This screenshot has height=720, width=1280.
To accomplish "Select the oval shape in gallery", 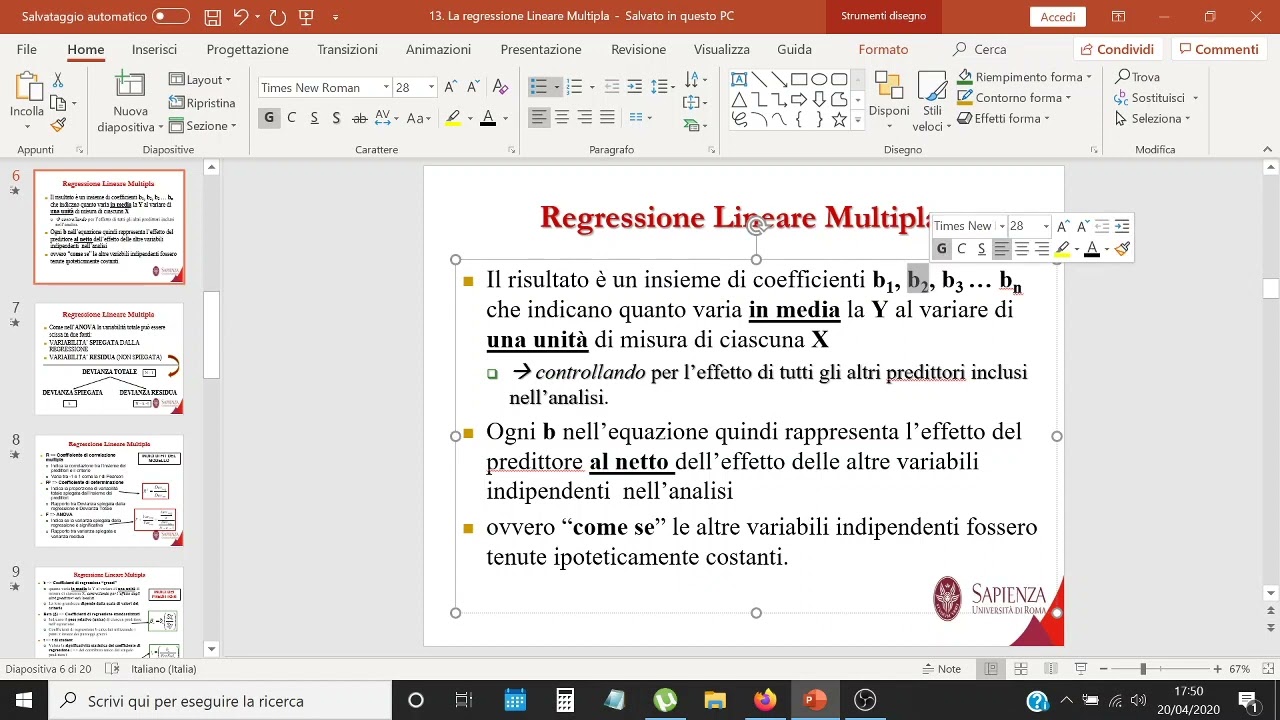I will (x=819, y=80).
